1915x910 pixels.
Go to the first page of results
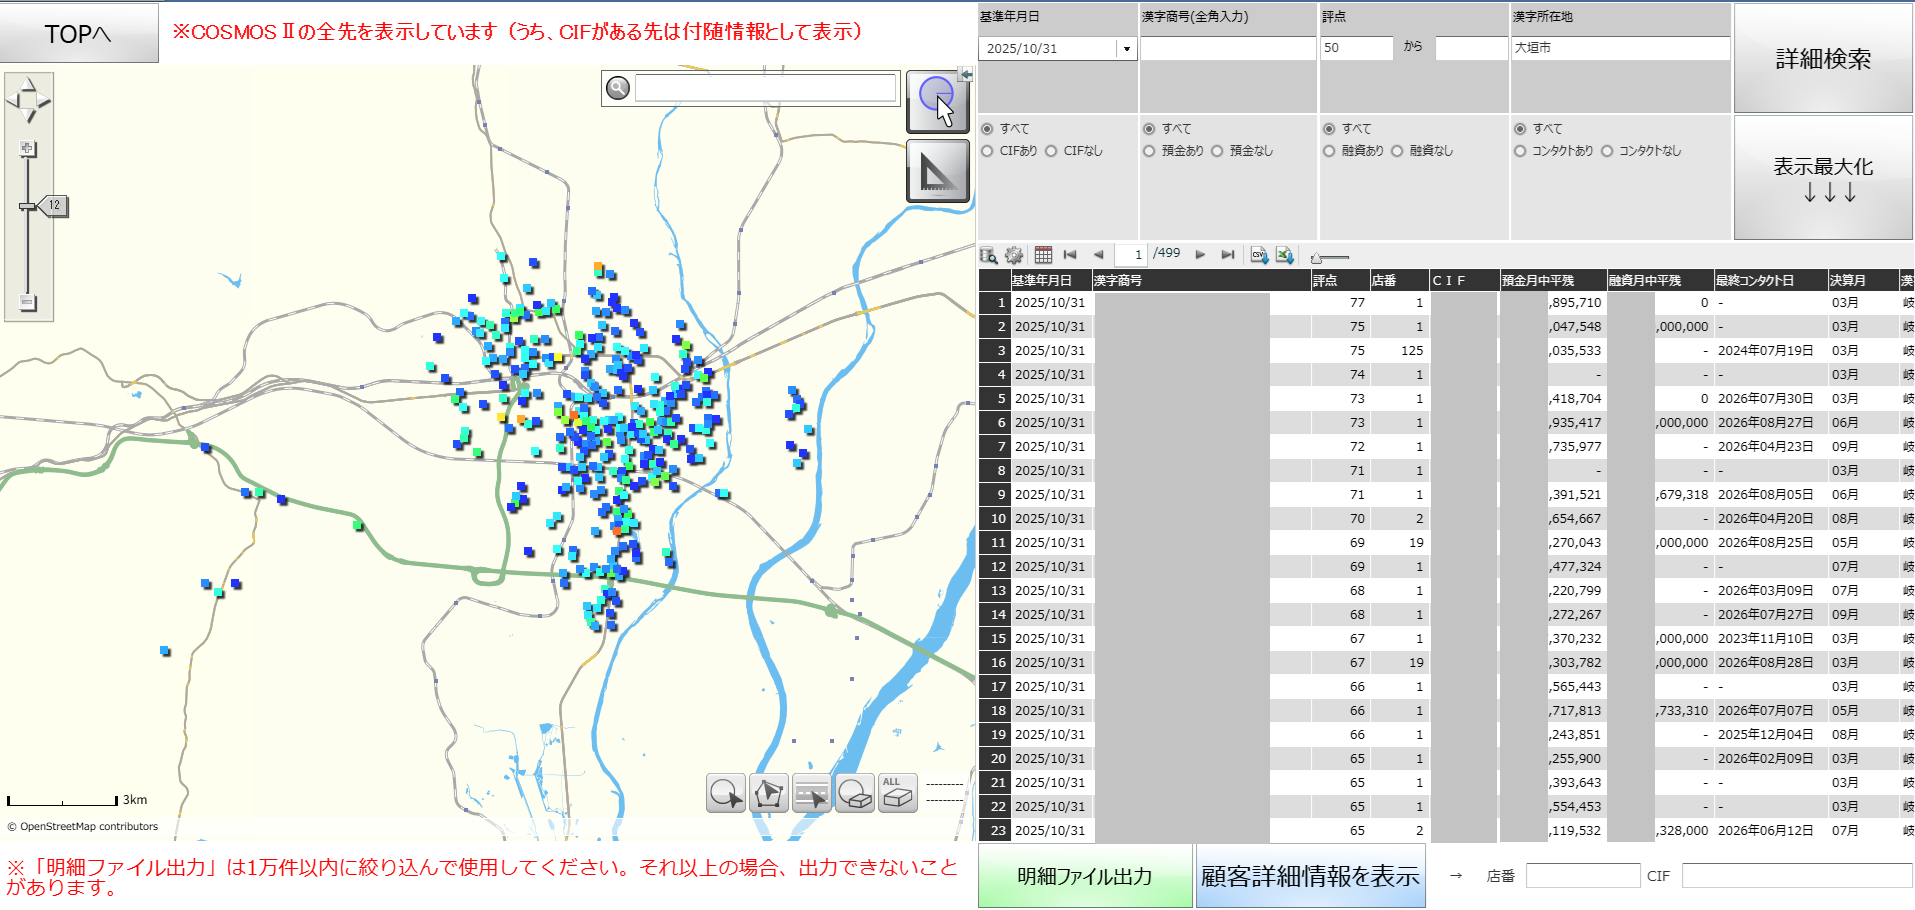1070,255
